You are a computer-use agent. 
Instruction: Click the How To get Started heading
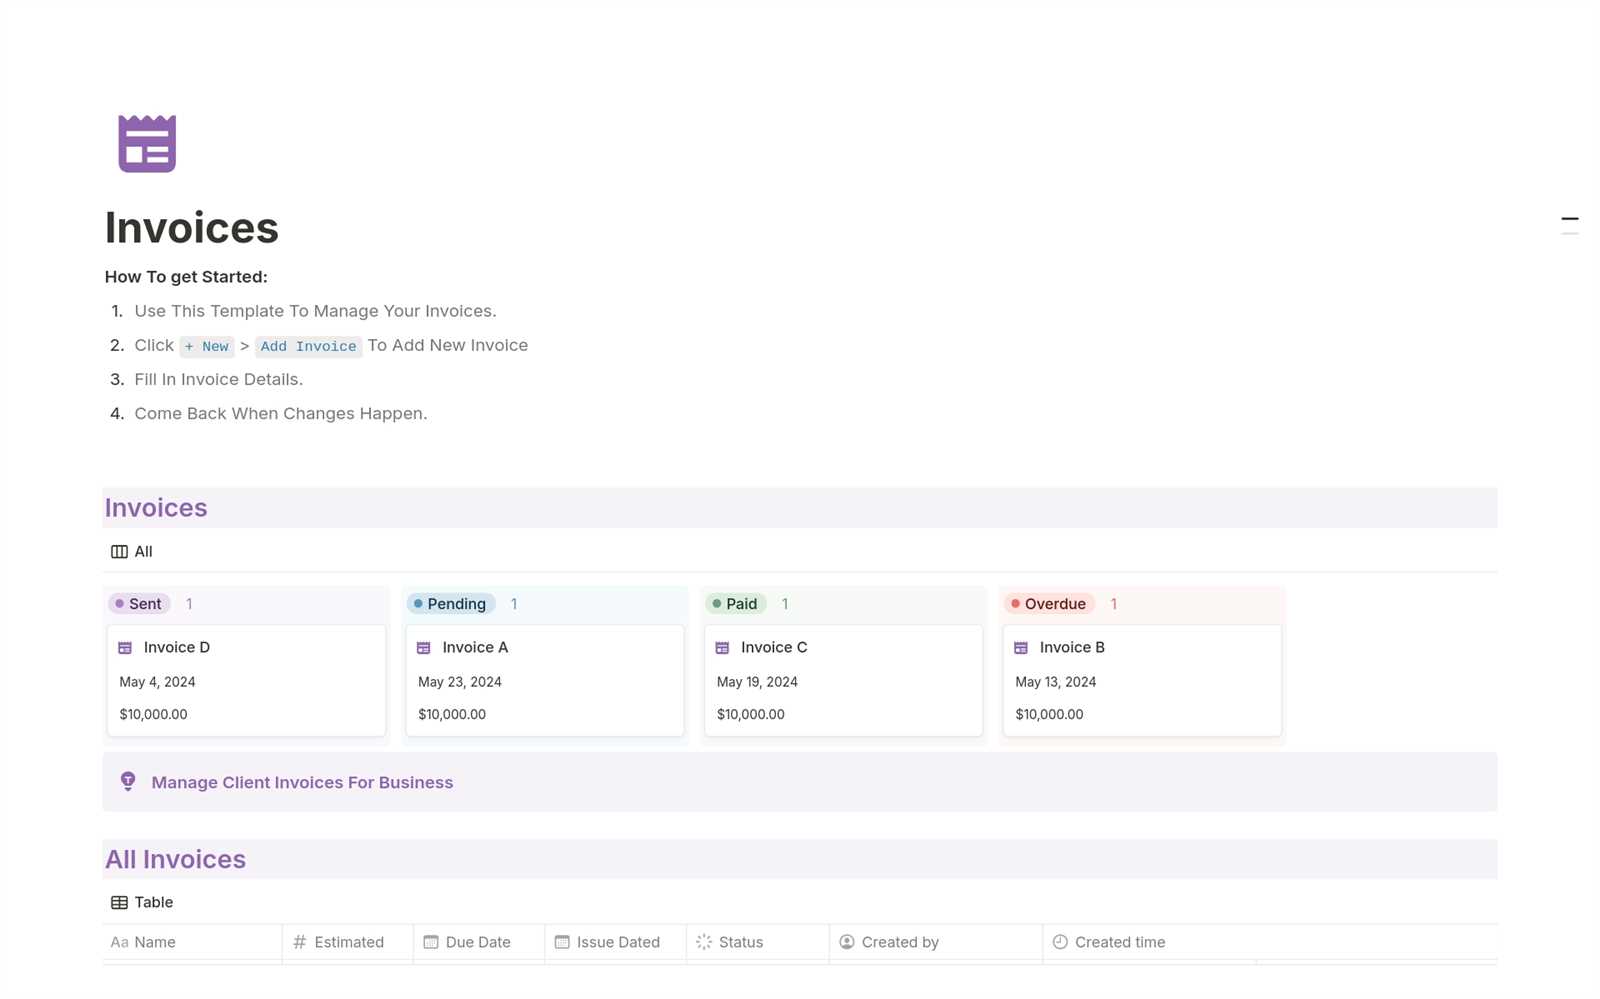point(186,277)
